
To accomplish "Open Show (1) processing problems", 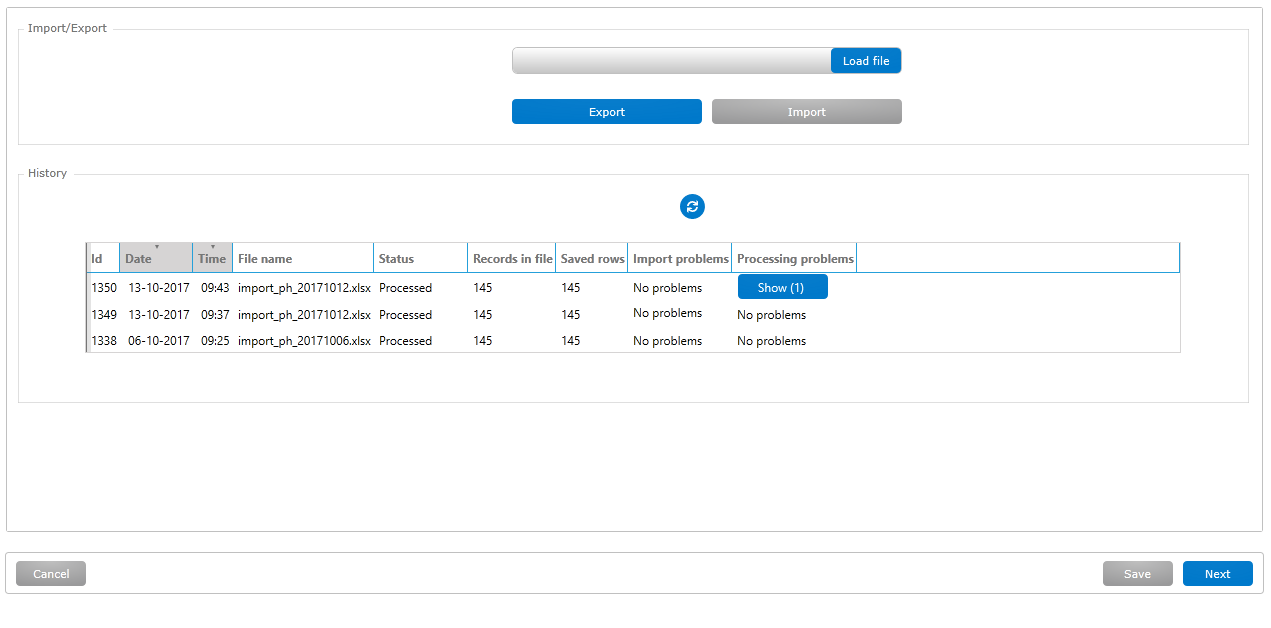I will 782,288.
